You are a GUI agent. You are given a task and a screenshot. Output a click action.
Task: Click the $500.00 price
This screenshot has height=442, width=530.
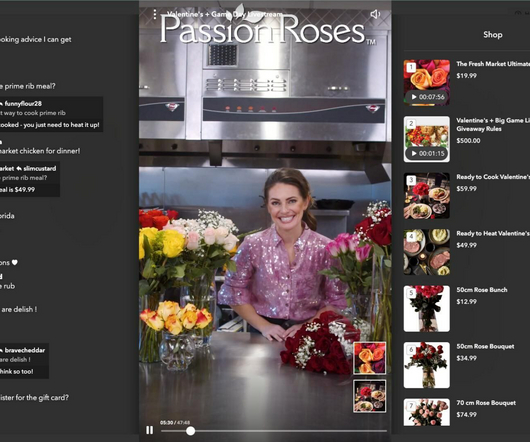coord(468,141)
